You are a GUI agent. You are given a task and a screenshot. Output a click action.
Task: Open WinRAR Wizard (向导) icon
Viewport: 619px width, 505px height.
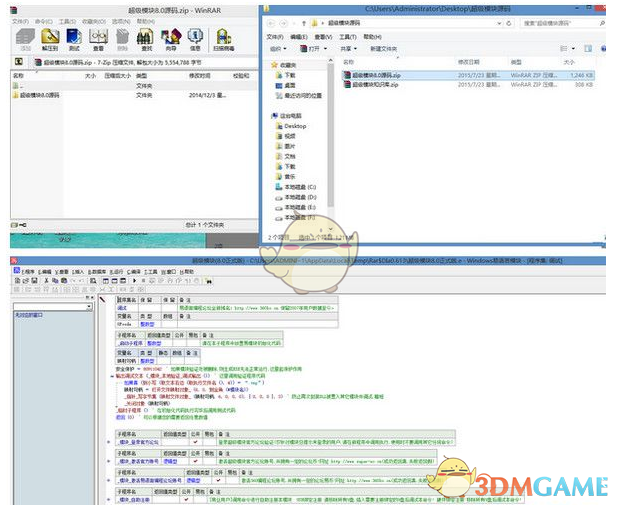coord(171,40)
